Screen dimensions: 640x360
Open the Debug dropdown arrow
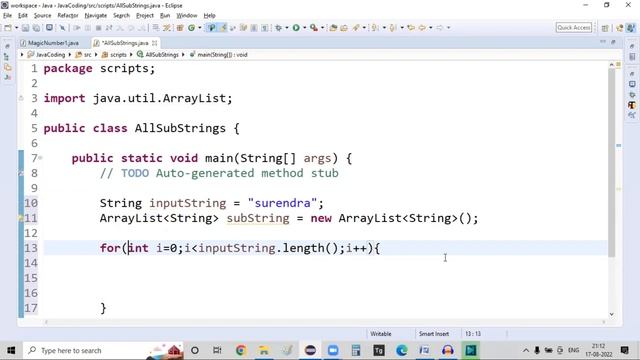click(287, 28)
